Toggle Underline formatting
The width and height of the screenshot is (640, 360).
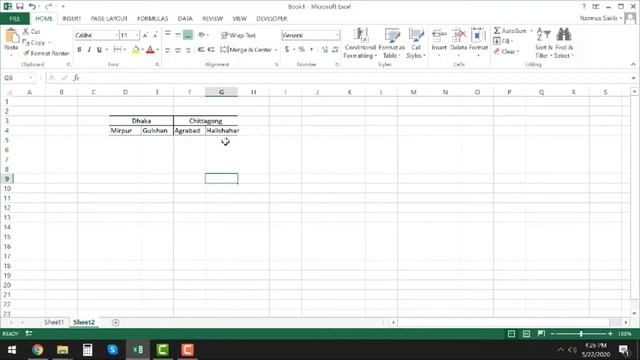(x=99, y=49)
